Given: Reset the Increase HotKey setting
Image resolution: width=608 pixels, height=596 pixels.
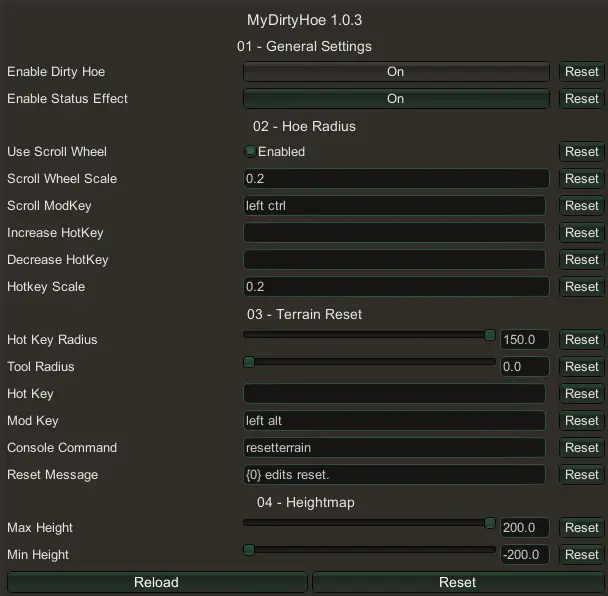Looking at the screenshot, I should 581,233.
